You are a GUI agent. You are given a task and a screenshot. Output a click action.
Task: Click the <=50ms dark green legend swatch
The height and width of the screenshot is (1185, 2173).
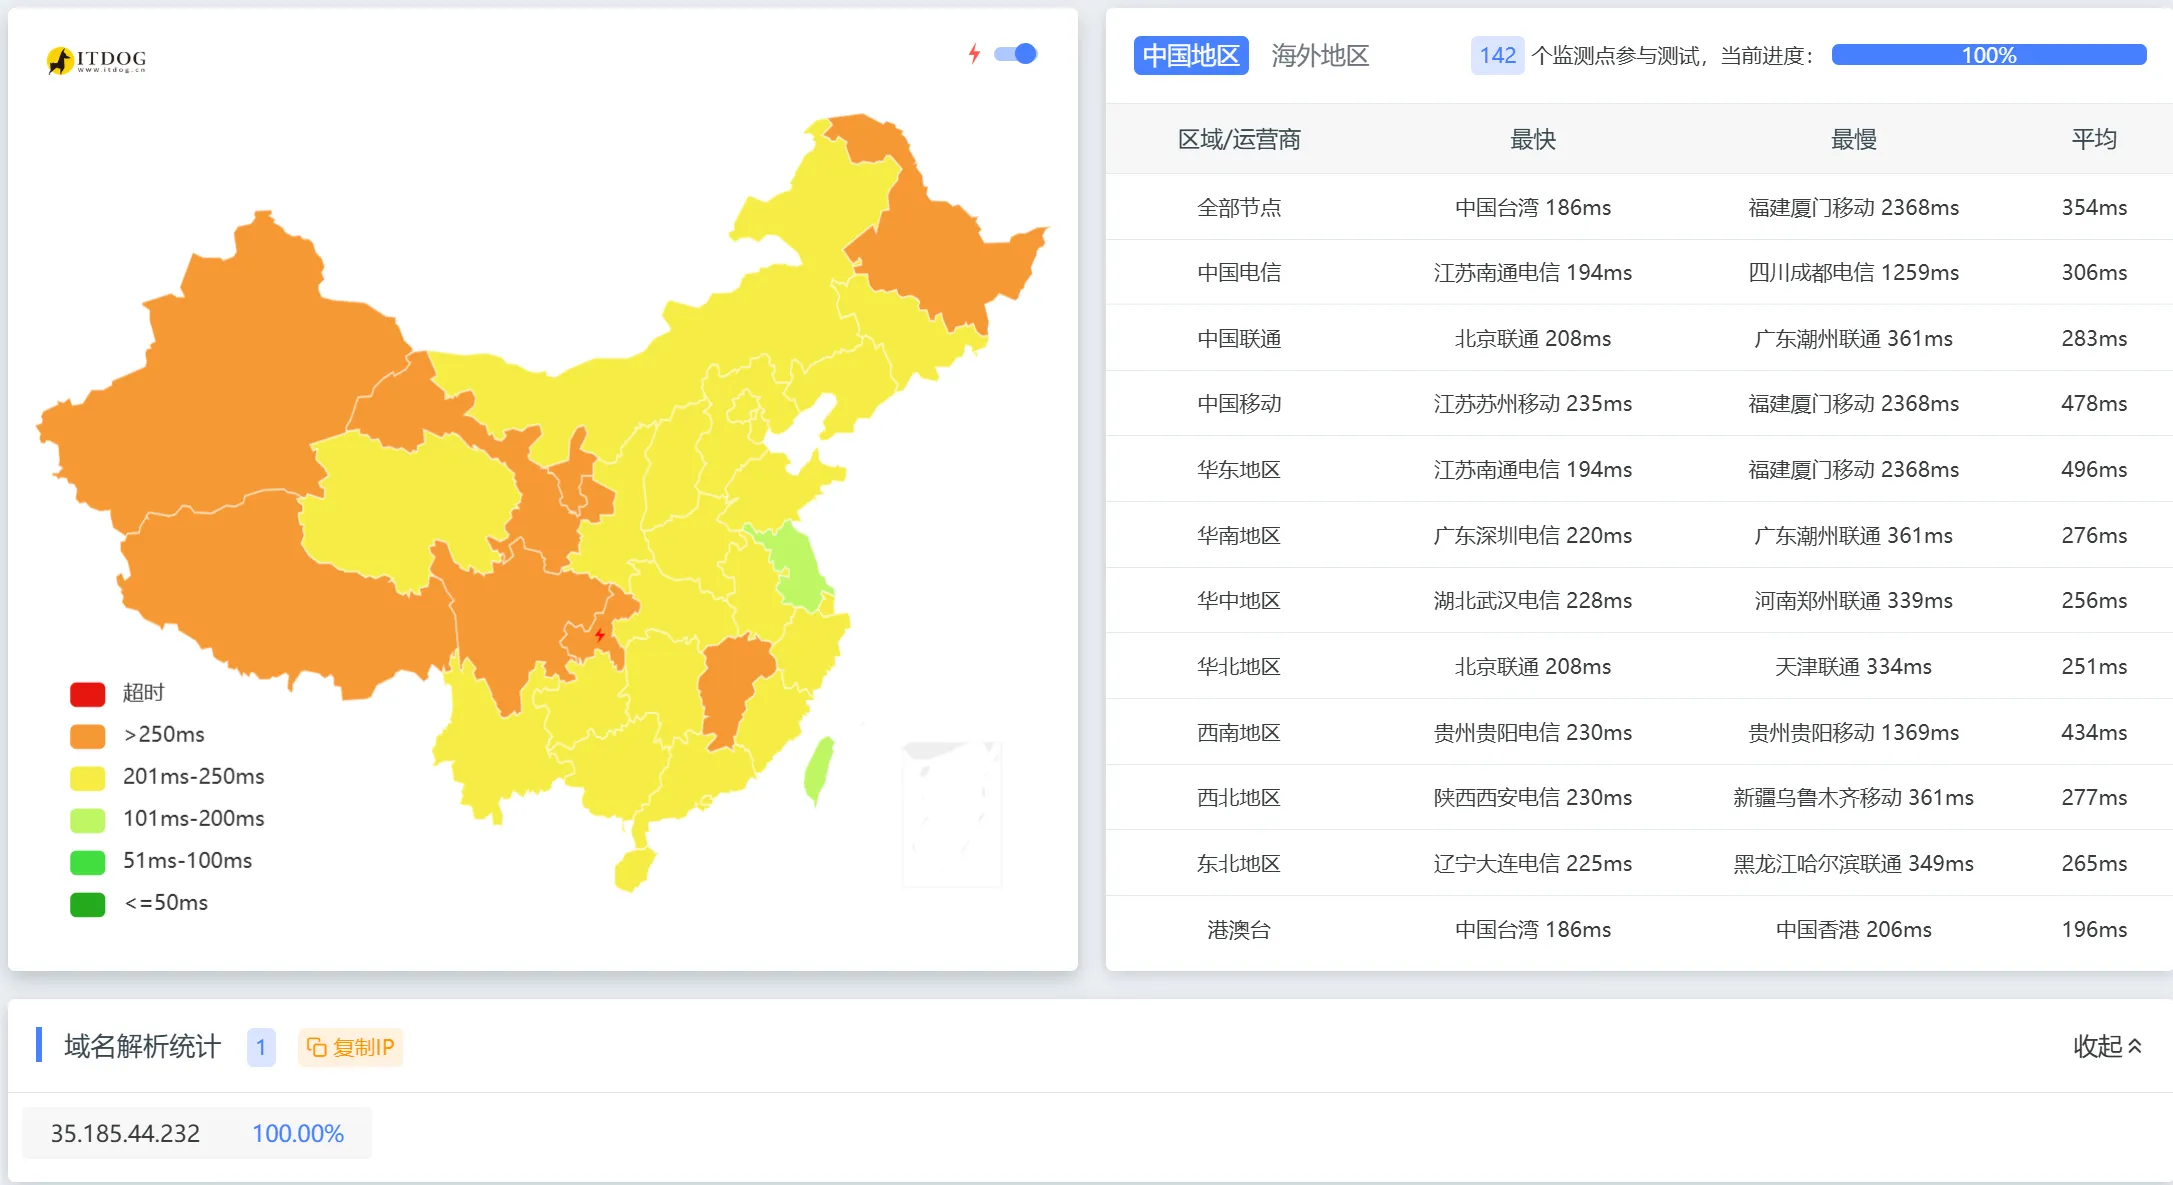click(x=88, y=903)
